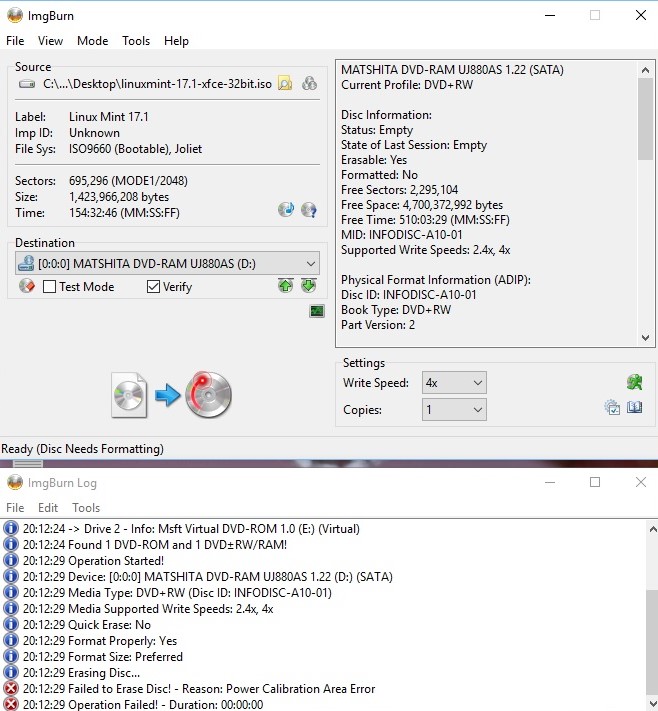Click the error icon for Operation Failed

click(x=11, y=704)
